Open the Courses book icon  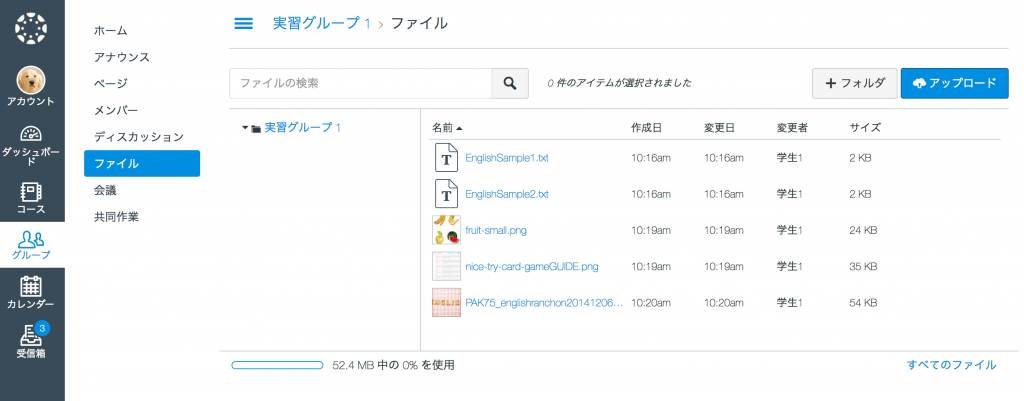point(31,191)
